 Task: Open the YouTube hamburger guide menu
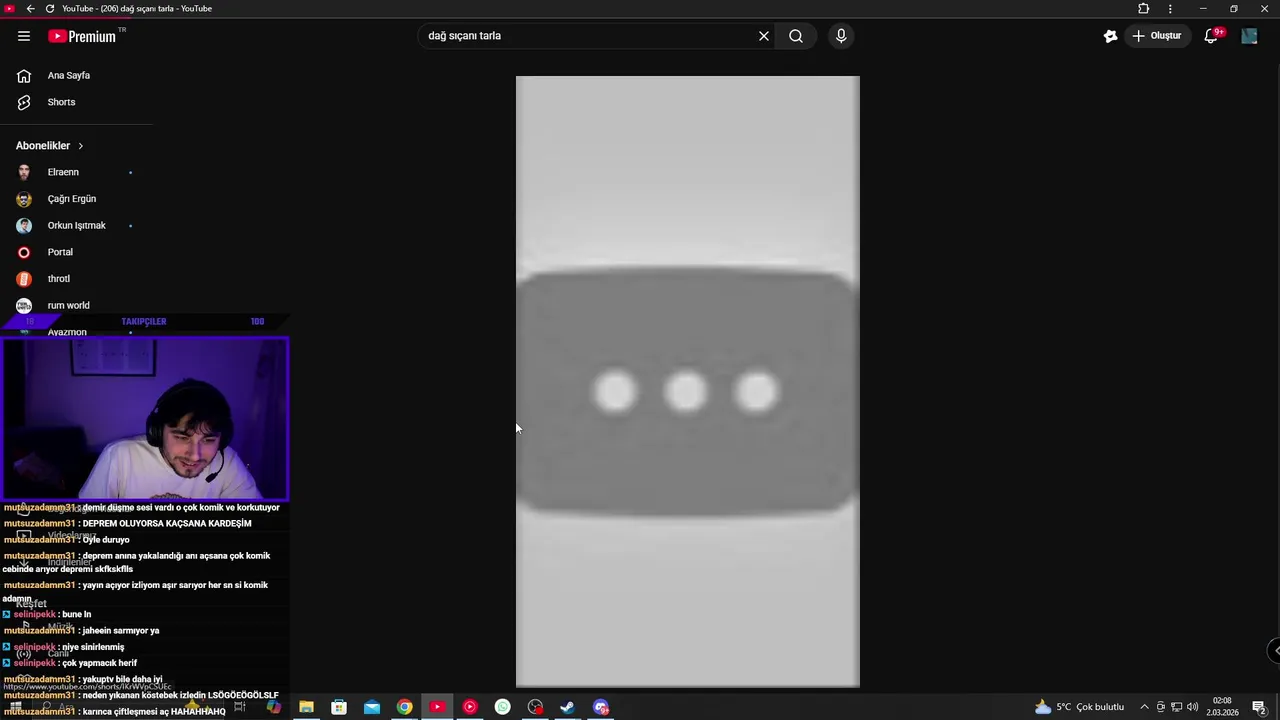(x=24, y=36)
